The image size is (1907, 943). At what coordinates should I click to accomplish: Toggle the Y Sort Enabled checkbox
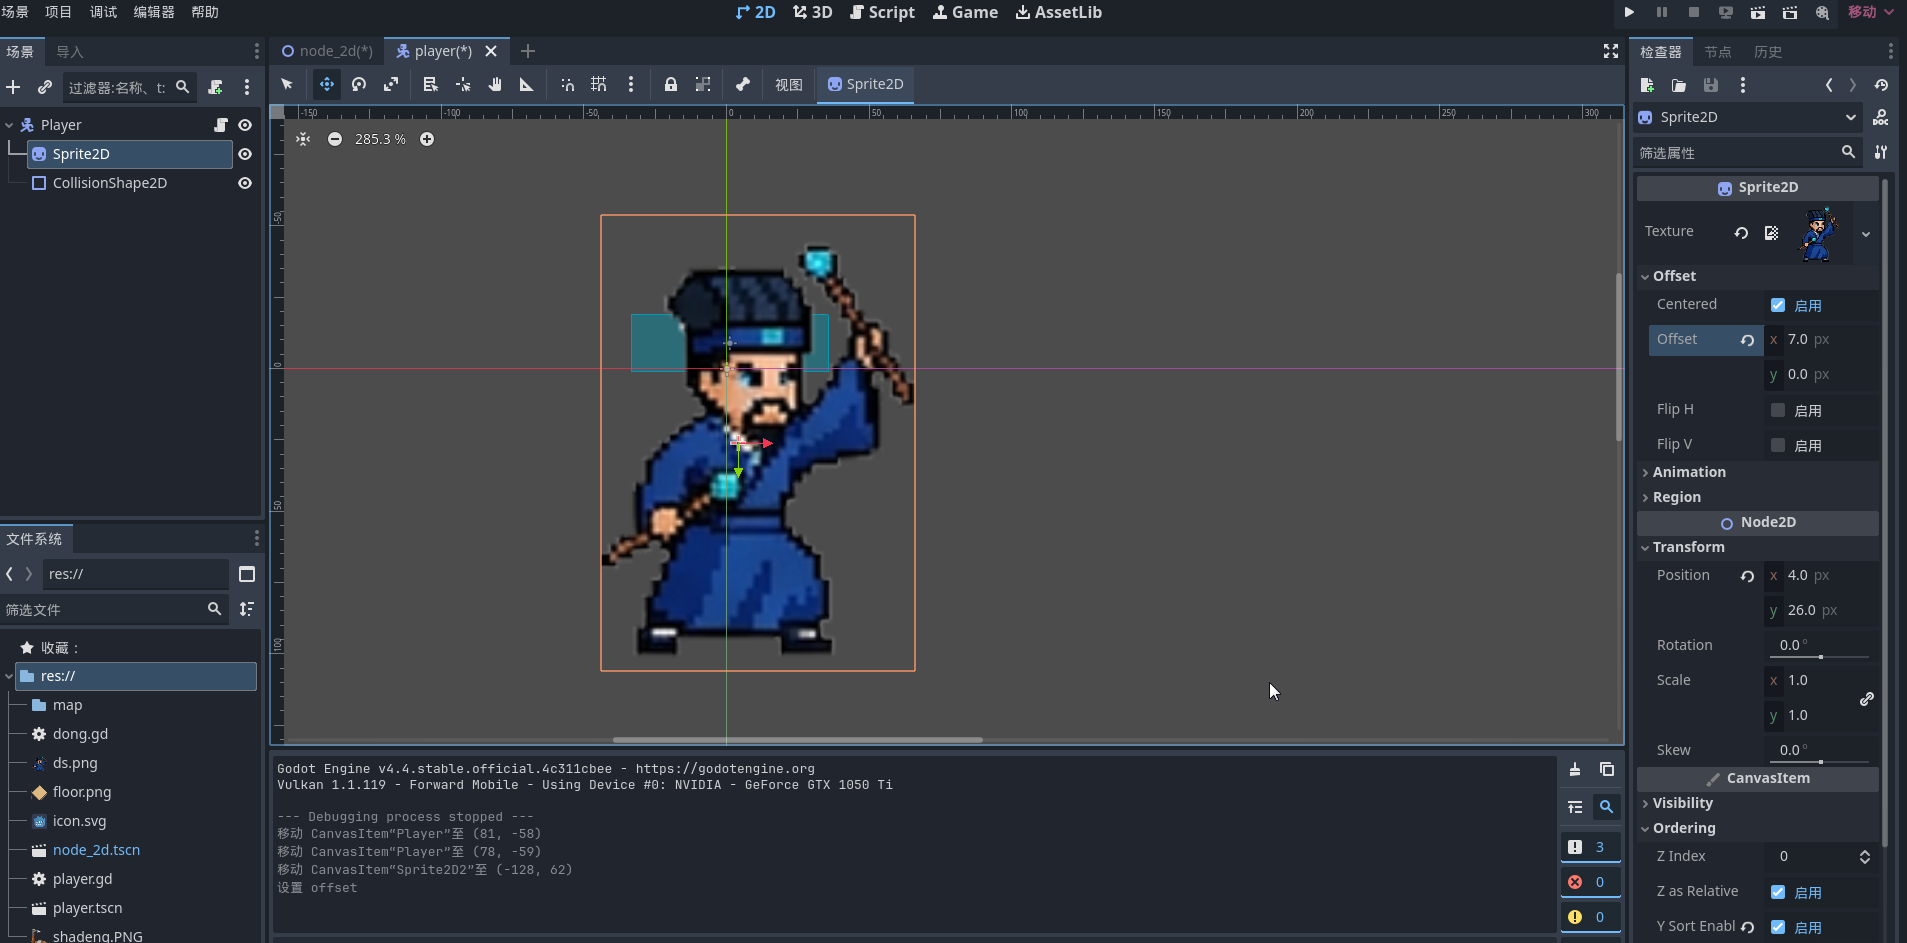click(1778, 927)
